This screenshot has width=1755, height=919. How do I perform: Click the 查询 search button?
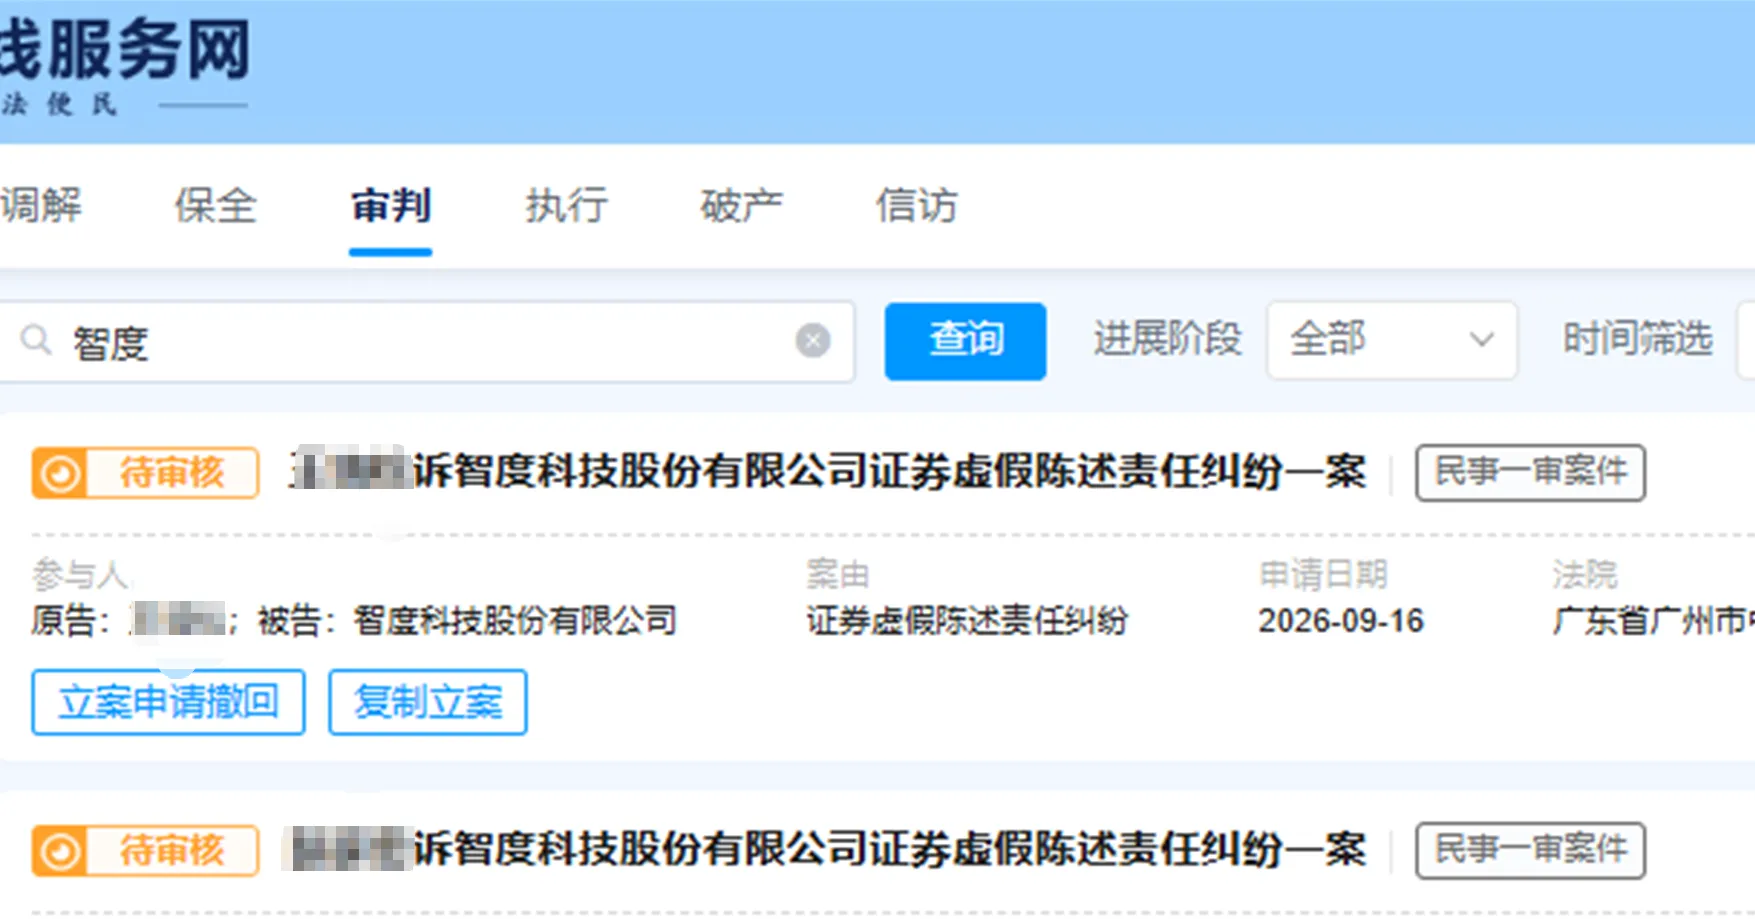coord(965,341)
